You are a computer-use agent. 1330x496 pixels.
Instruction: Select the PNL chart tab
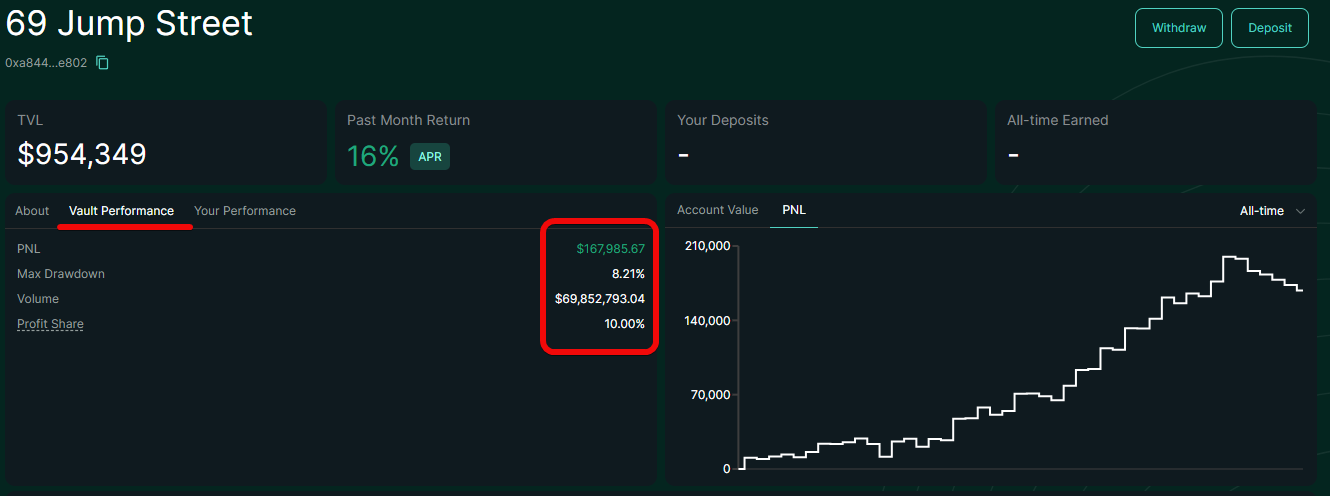(794, 210)
